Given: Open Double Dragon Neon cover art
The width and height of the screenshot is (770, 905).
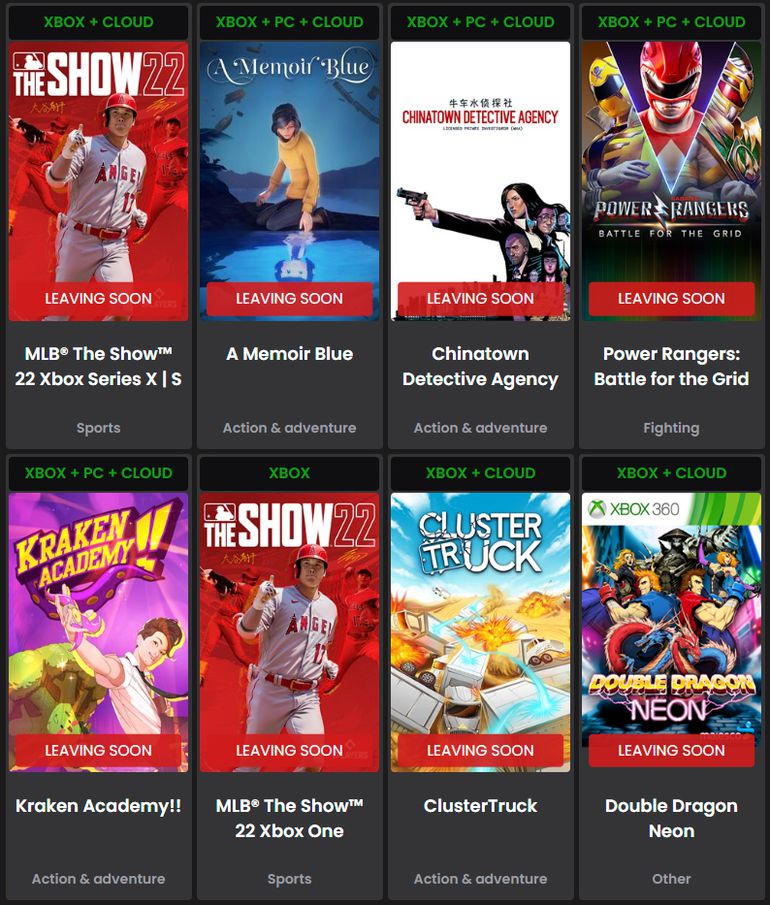Looking at the screenshot, I should click(671, 632).
